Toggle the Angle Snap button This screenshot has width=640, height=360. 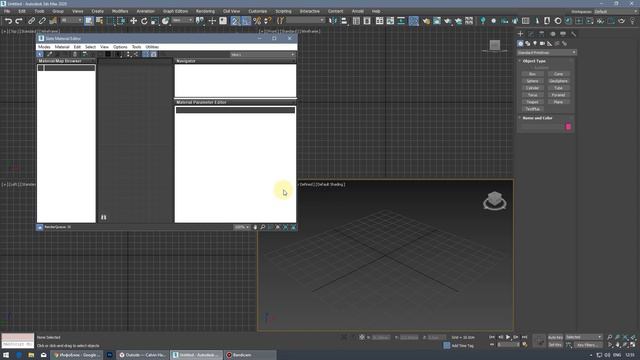point(246,21)
